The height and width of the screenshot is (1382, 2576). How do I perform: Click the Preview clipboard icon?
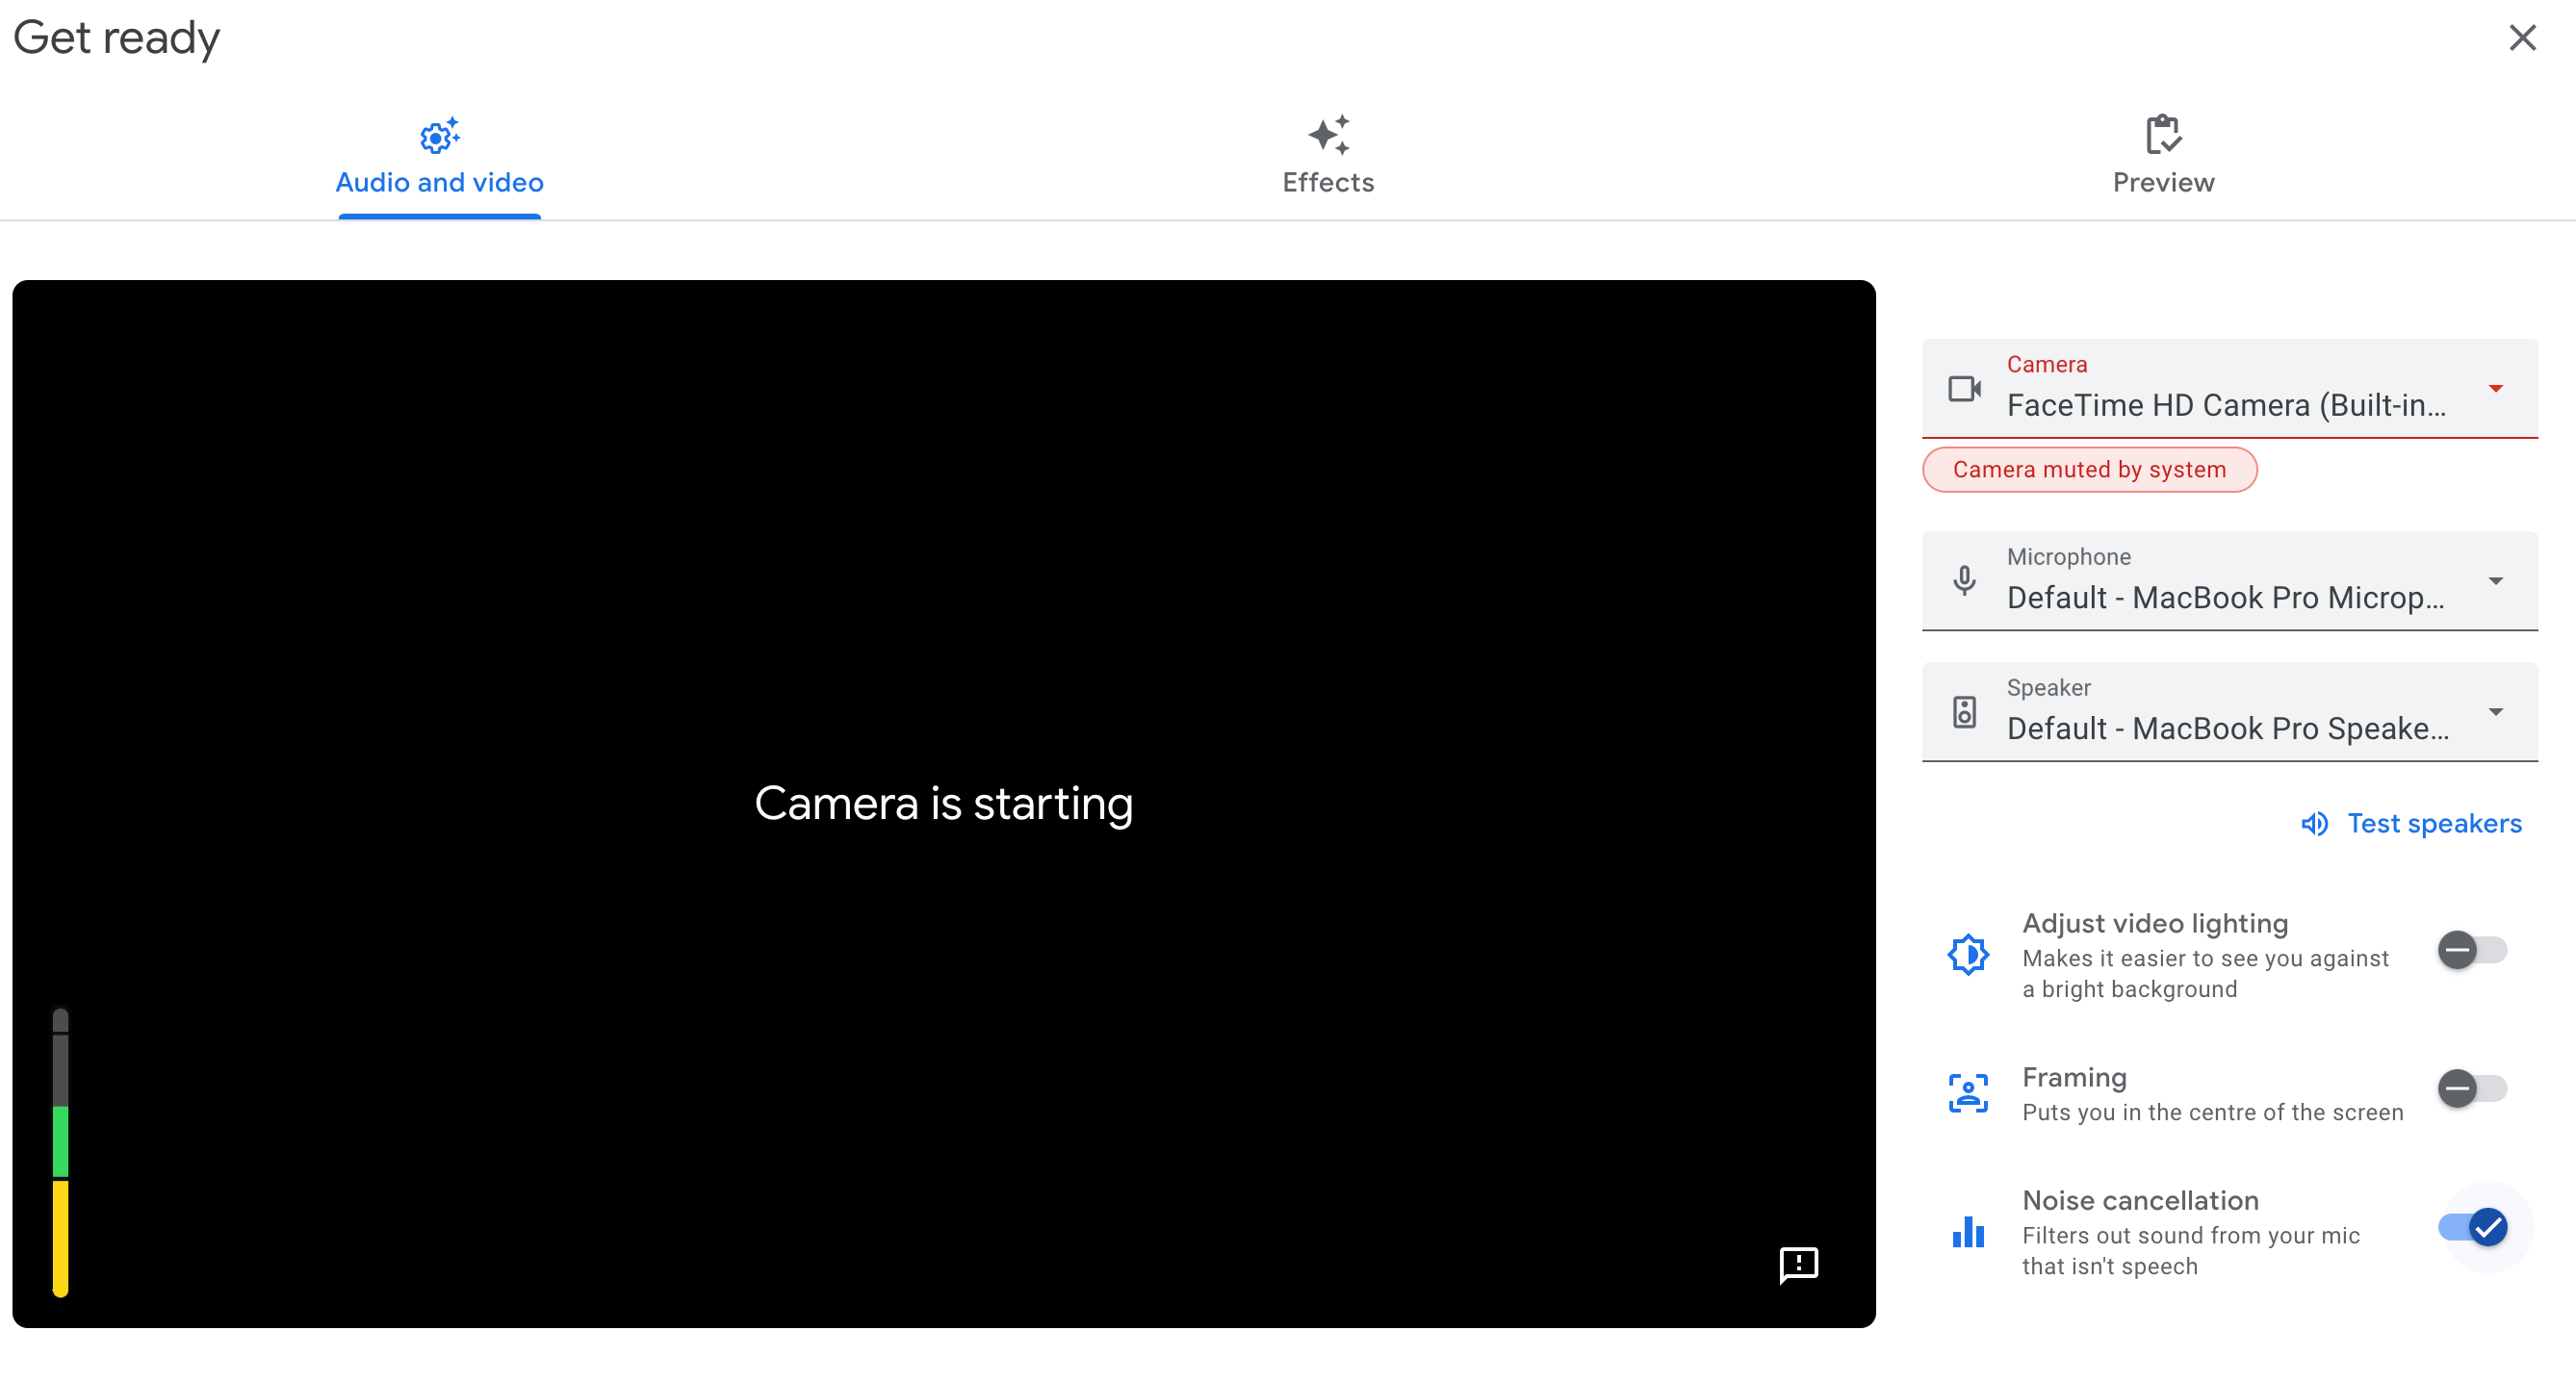[x=2162, y=137]
